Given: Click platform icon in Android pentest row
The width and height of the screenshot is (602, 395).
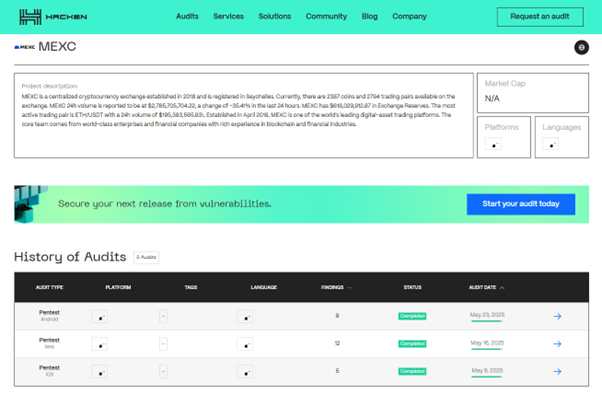Looking at the screenshot, I should pyautogui.click(x=99, y=317).
